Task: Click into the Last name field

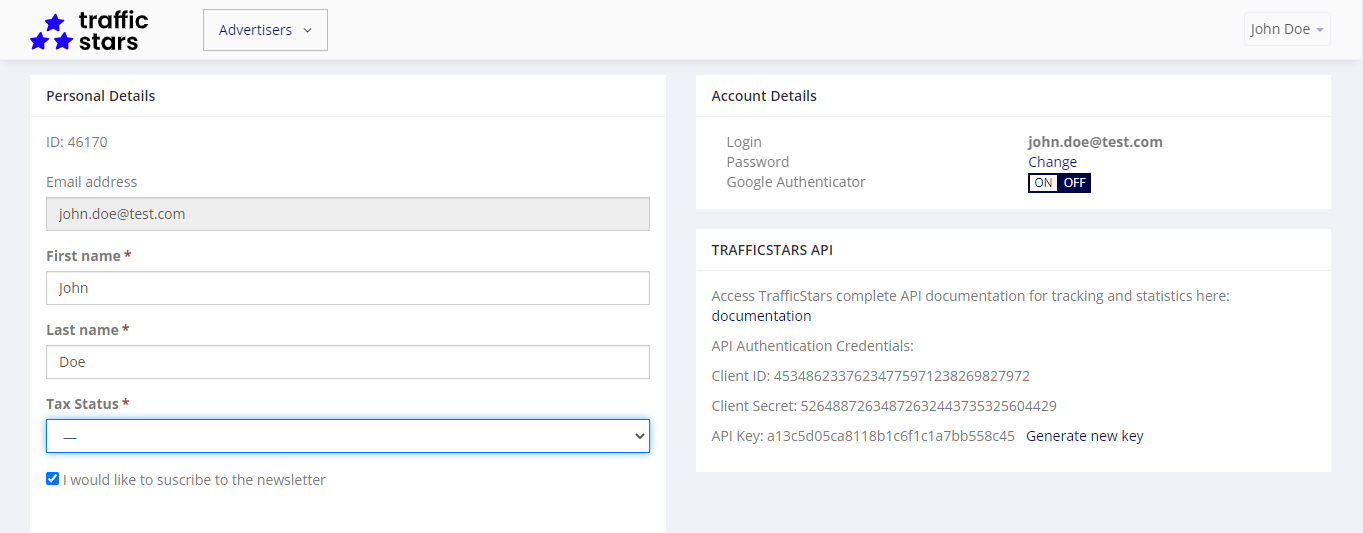Action: point(347,362)
